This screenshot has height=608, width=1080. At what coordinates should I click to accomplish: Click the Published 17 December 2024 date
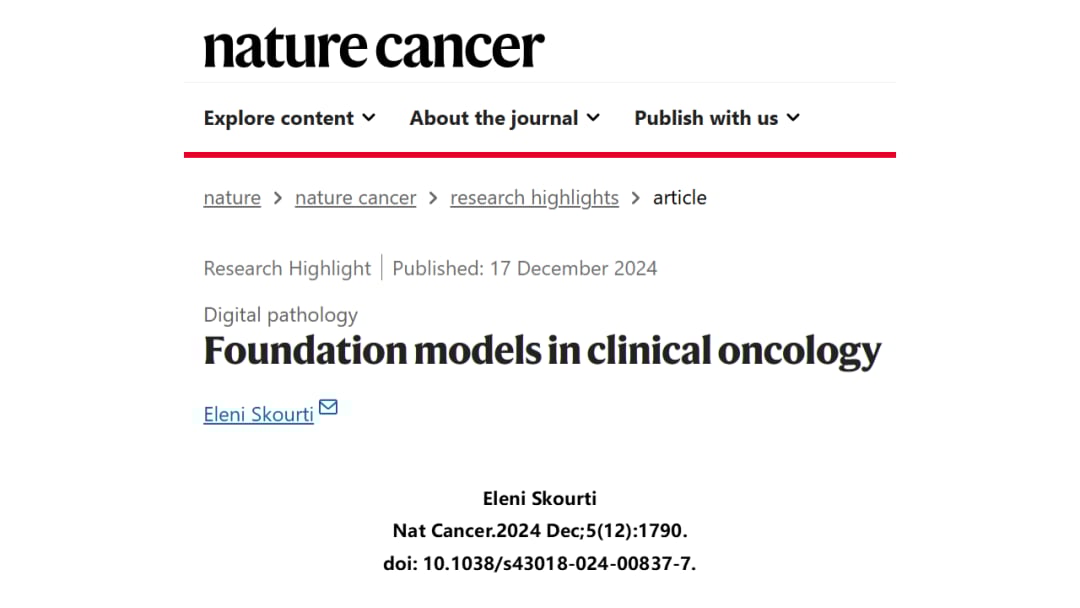[525, 268]
